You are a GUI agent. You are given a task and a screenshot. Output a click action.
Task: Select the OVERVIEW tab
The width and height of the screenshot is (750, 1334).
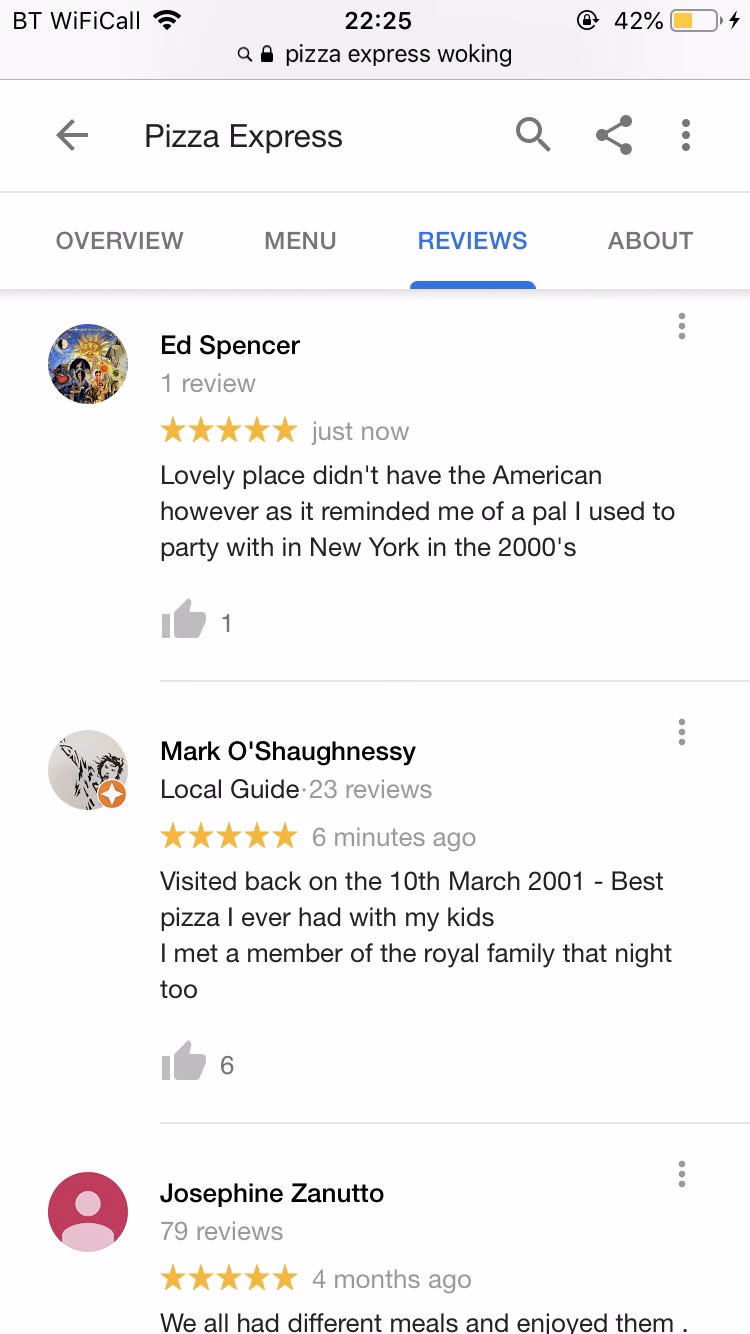coord(119,240)
